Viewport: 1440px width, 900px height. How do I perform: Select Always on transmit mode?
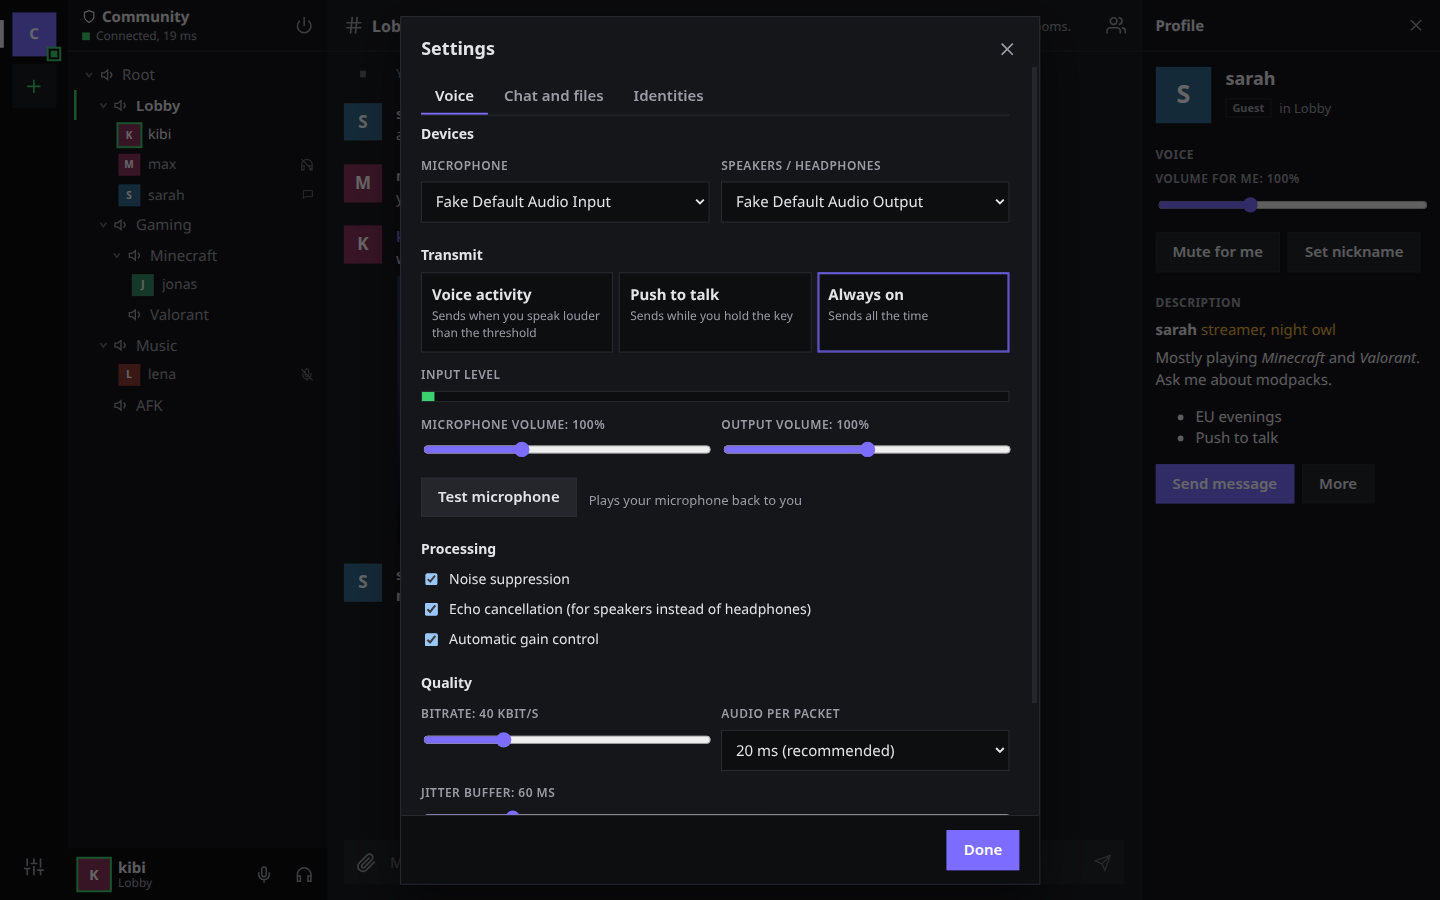point(913,312)
